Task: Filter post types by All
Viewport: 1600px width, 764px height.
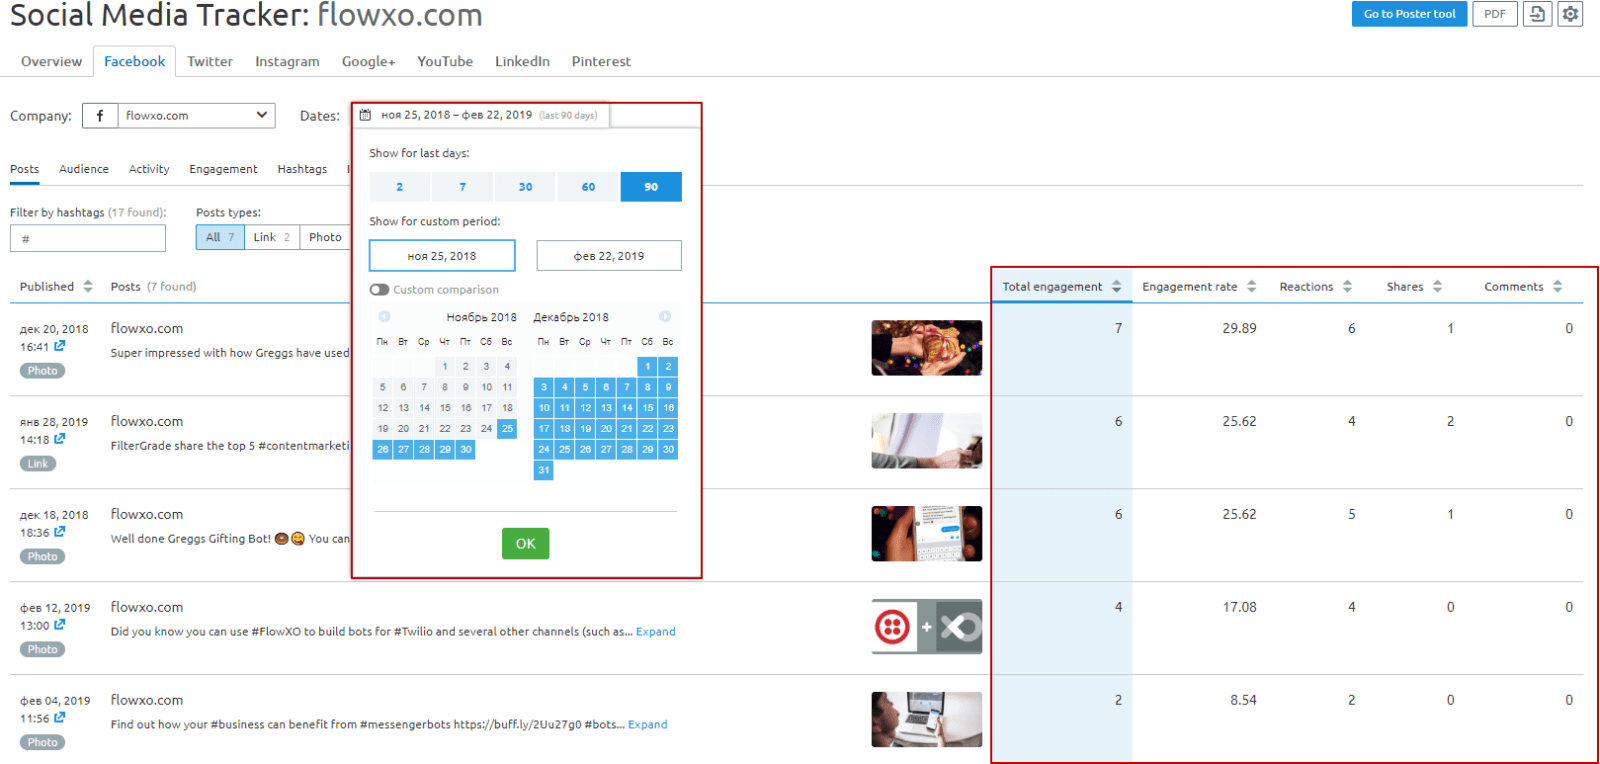Action: pos(220,237)
